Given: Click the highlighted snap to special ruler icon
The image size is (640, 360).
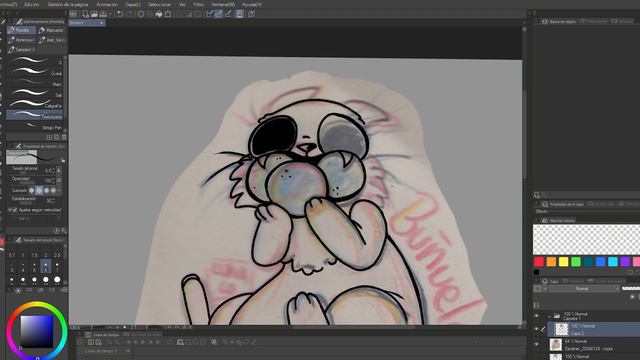Looking at the screenshot, I should point(219,14).
